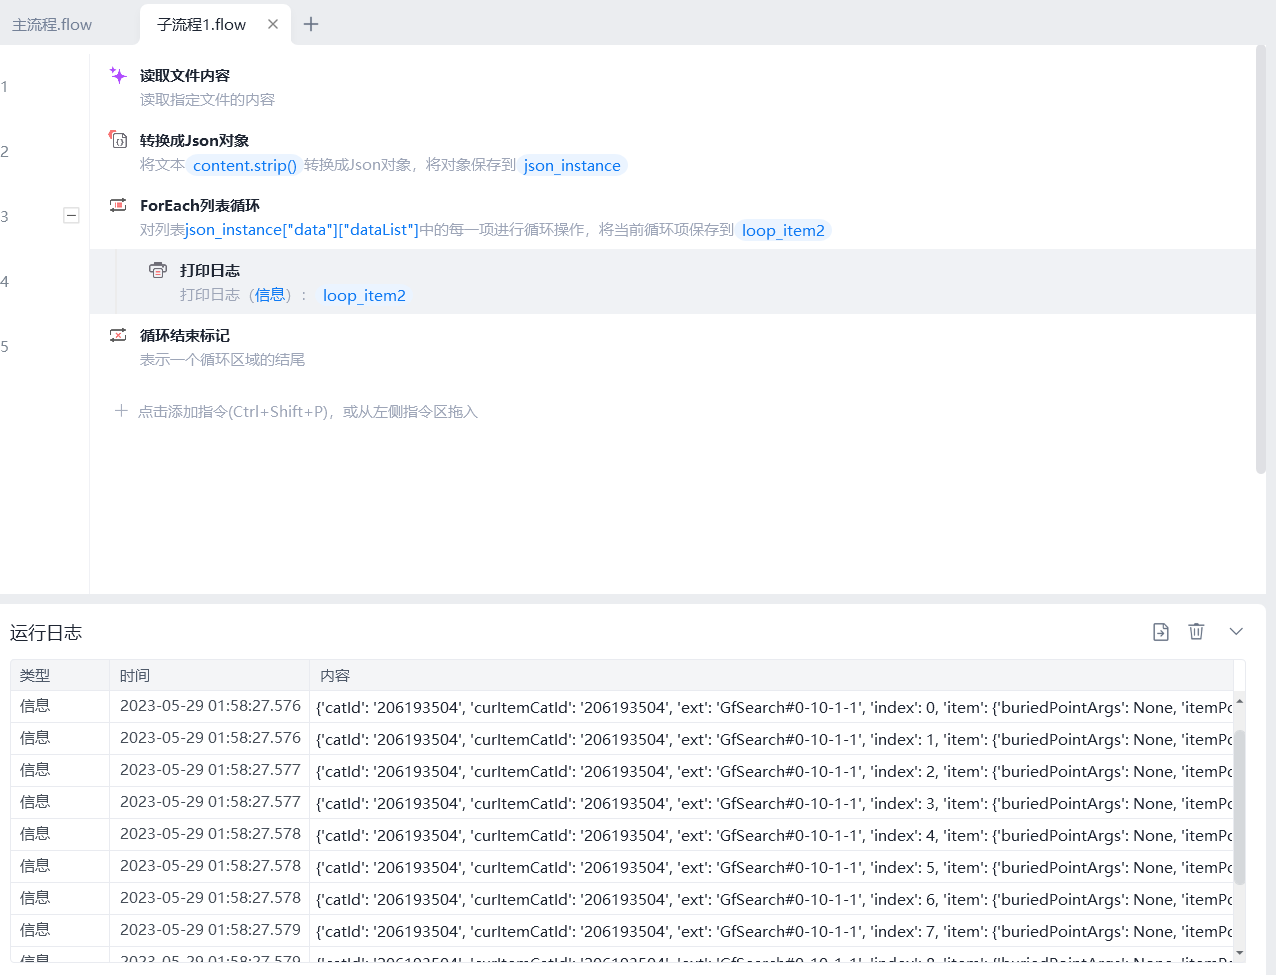Click the ForEach列表循环 loop icon
1276x975 pixels.
click(x=118, y=205)
